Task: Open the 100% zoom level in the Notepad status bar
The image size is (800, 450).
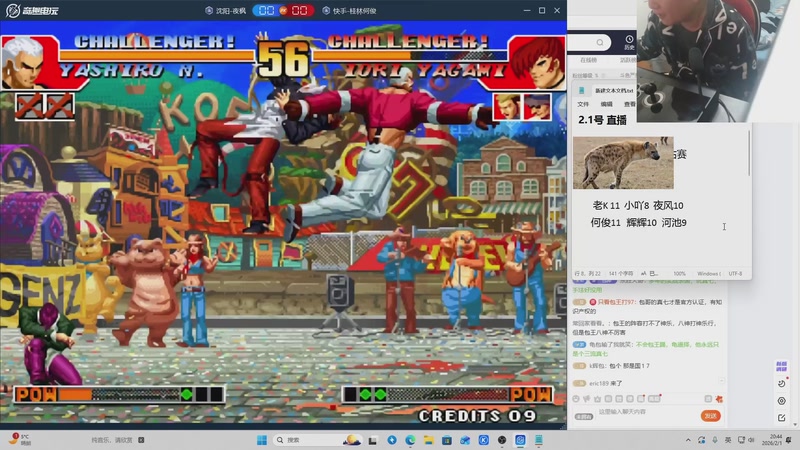Action: tap(679, 273)
